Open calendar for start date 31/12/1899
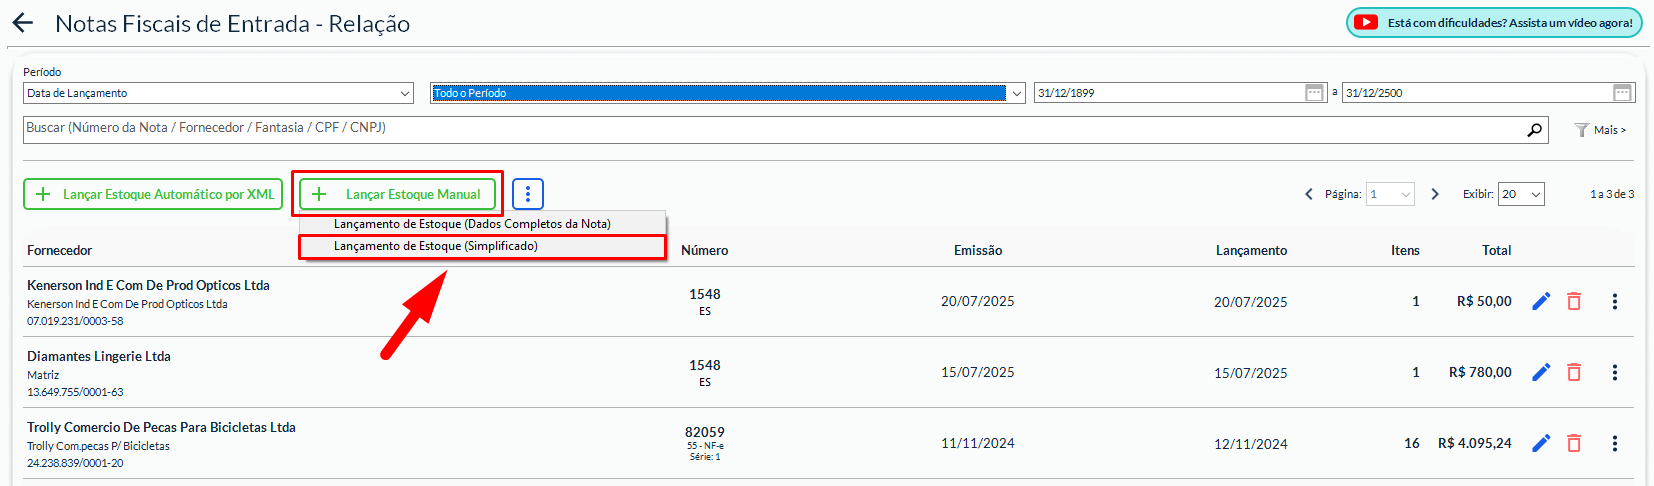 (x=1314, y=93)
